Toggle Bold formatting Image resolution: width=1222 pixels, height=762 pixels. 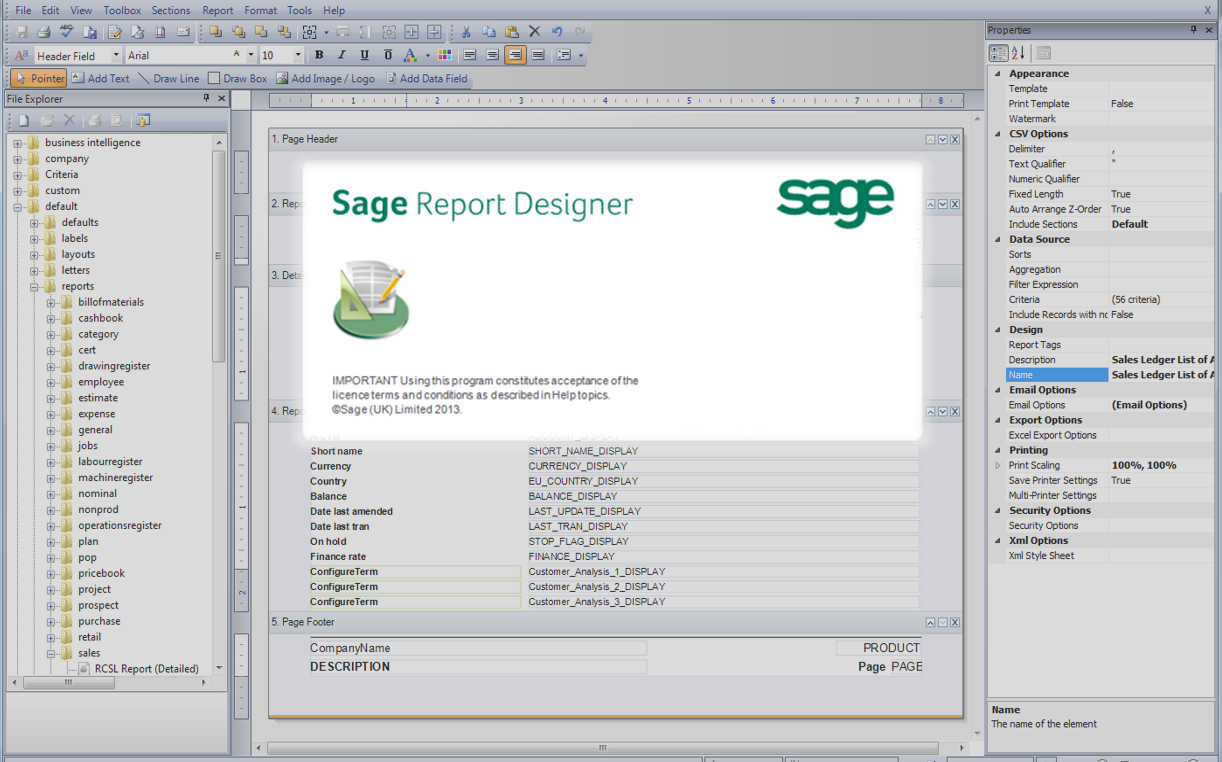pyautogui.click(x=319, y=55)
